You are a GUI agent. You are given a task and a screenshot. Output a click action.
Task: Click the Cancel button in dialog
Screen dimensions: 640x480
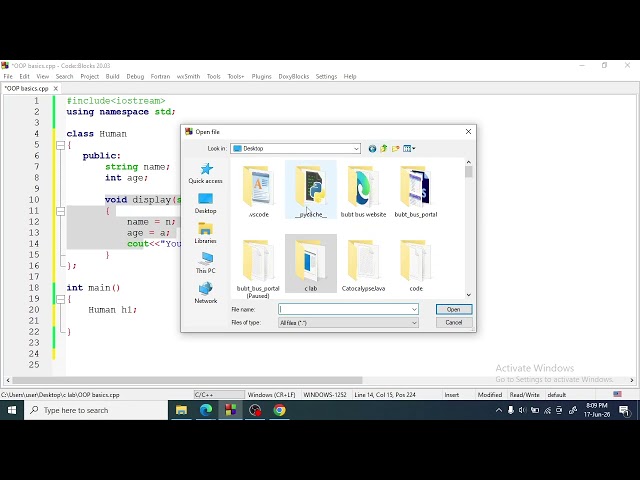[453, 322]
